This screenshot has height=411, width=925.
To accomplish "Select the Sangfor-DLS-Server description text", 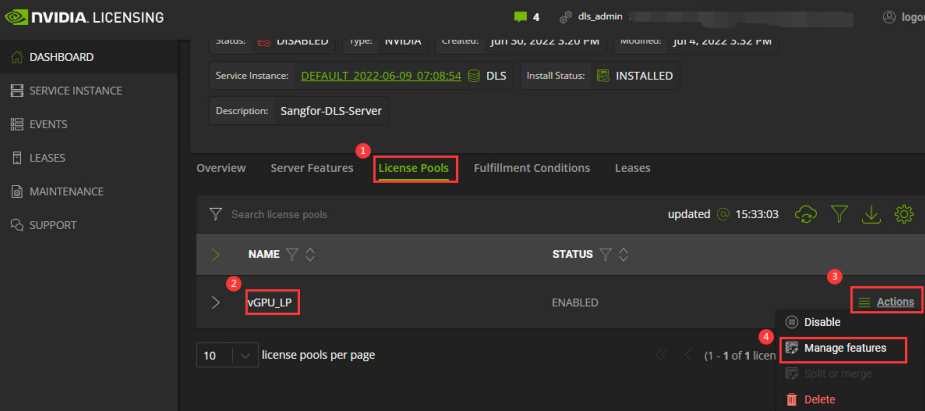I will [x=331, y=110].
